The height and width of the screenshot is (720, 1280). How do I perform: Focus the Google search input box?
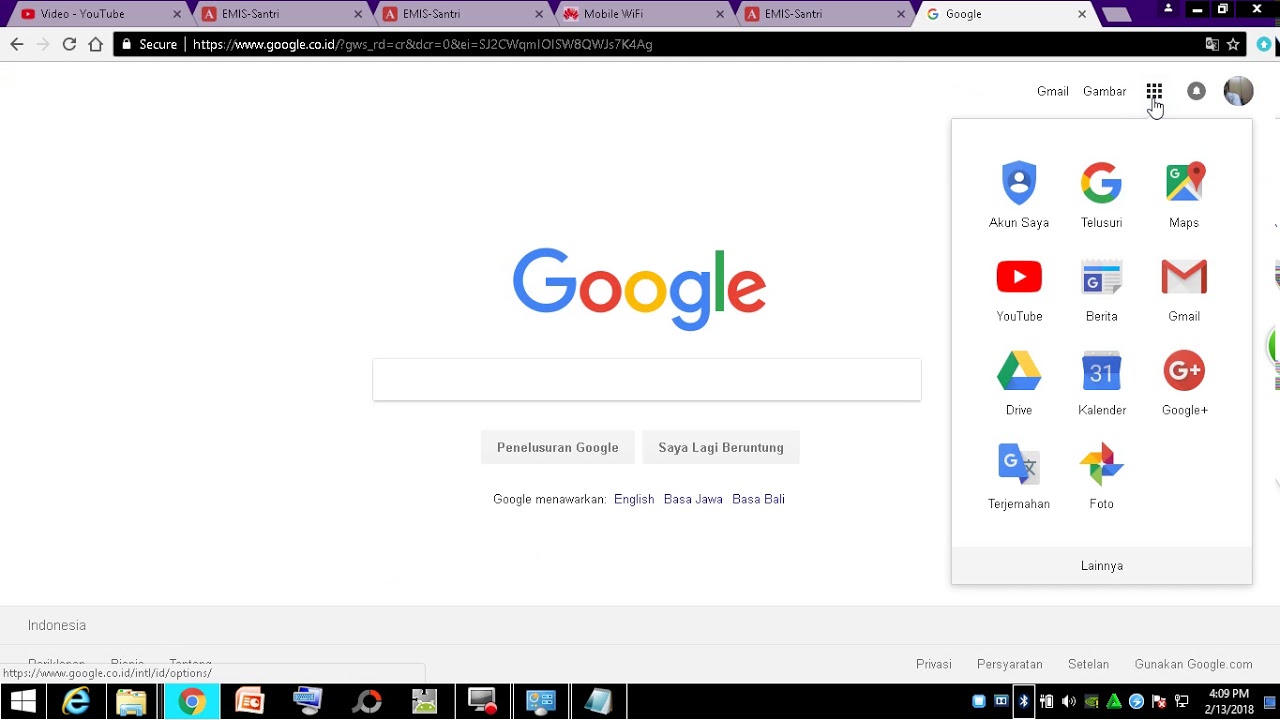click(x=646, y=380)
